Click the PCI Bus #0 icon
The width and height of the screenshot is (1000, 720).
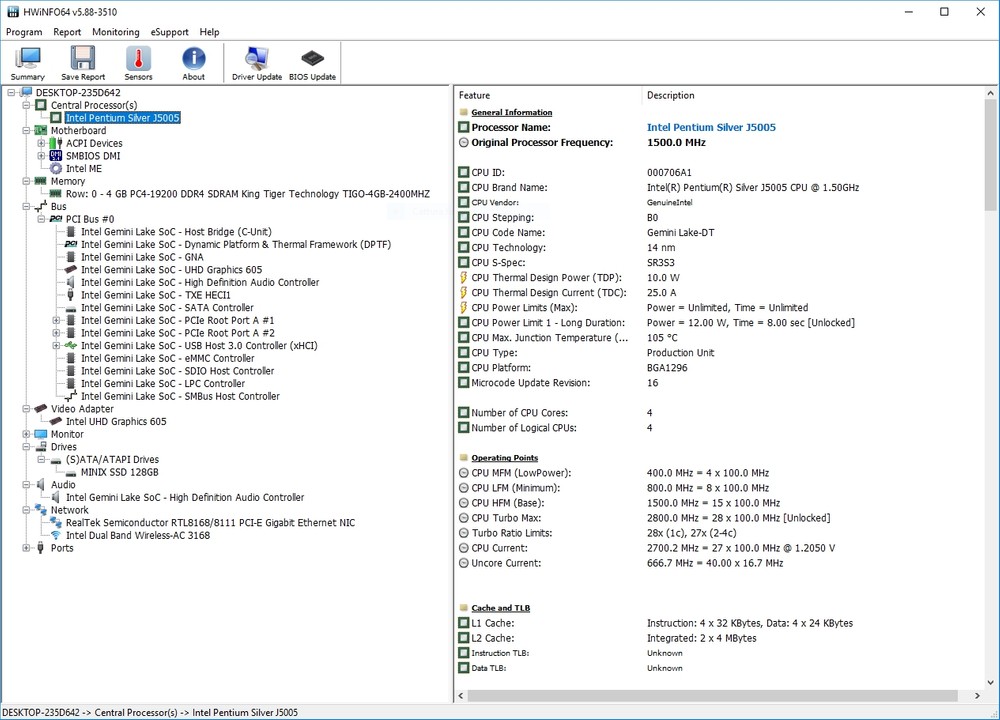point(56,219)
